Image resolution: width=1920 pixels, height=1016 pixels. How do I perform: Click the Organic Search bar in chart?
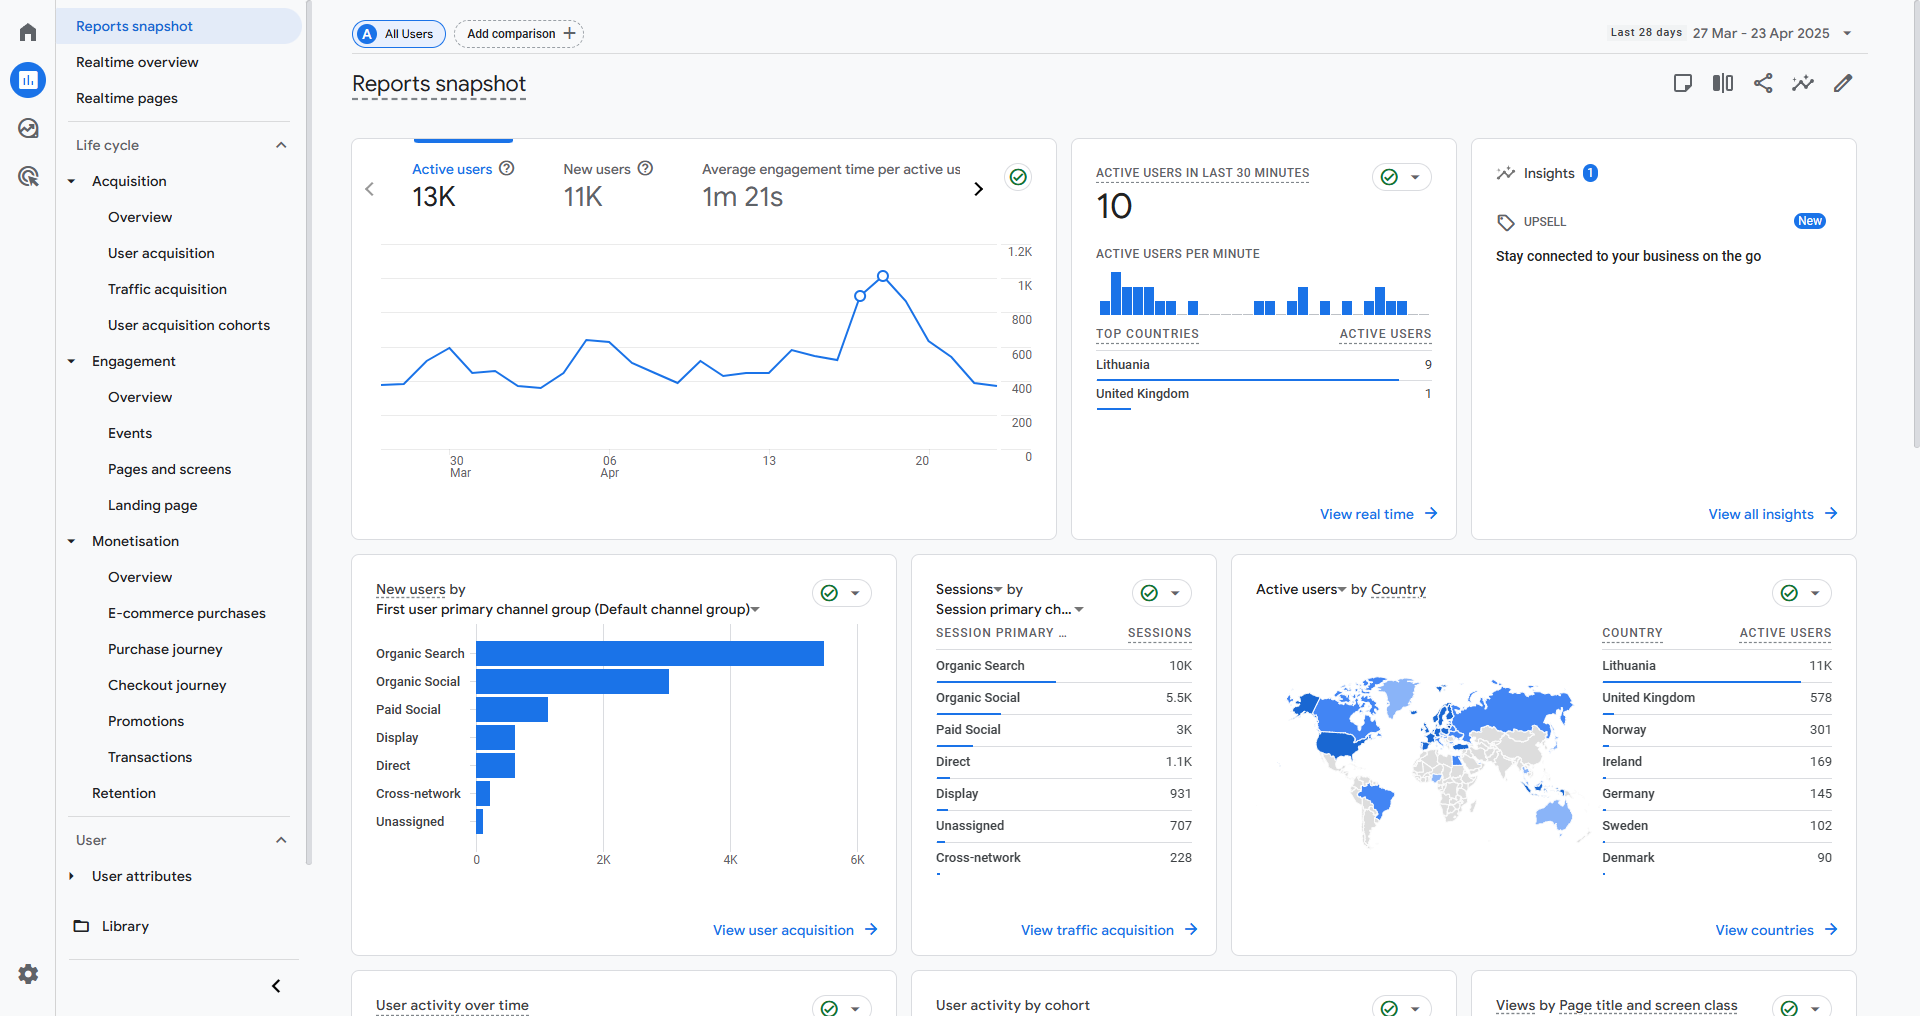coord(649,653)
